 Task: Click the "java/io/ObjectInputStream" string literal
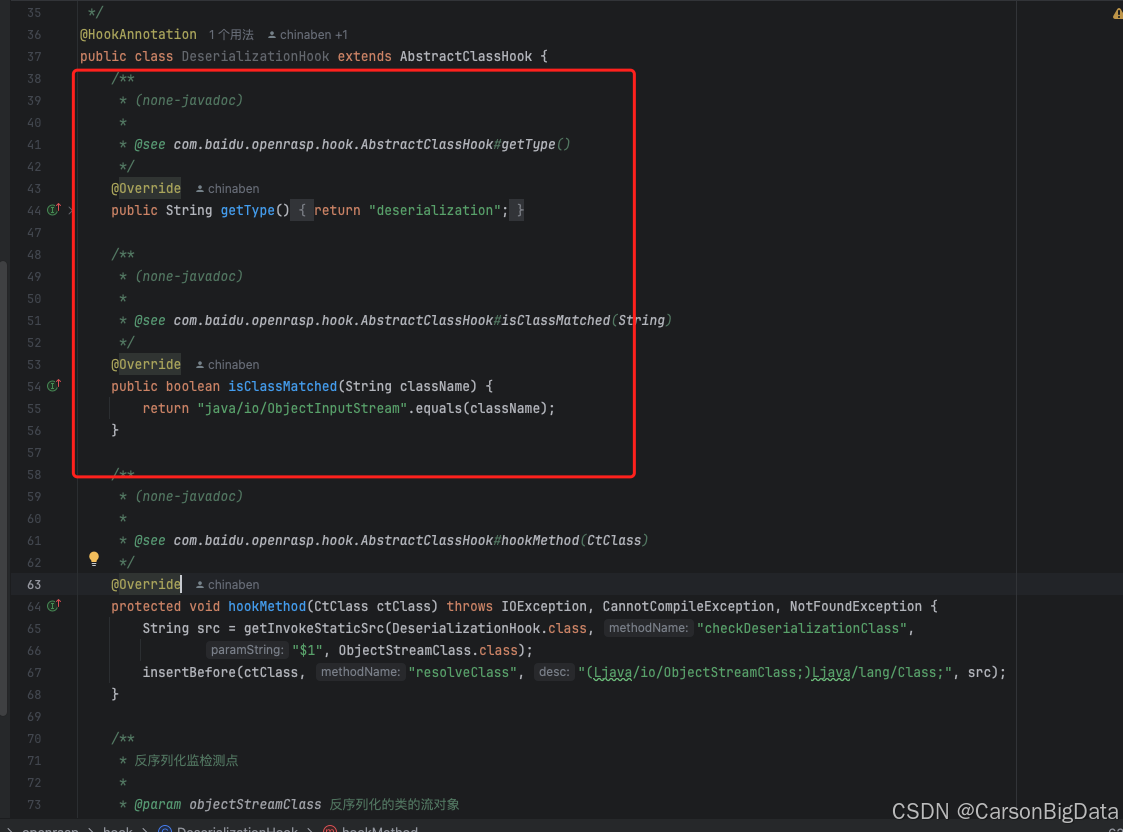[x=302, y=409]
